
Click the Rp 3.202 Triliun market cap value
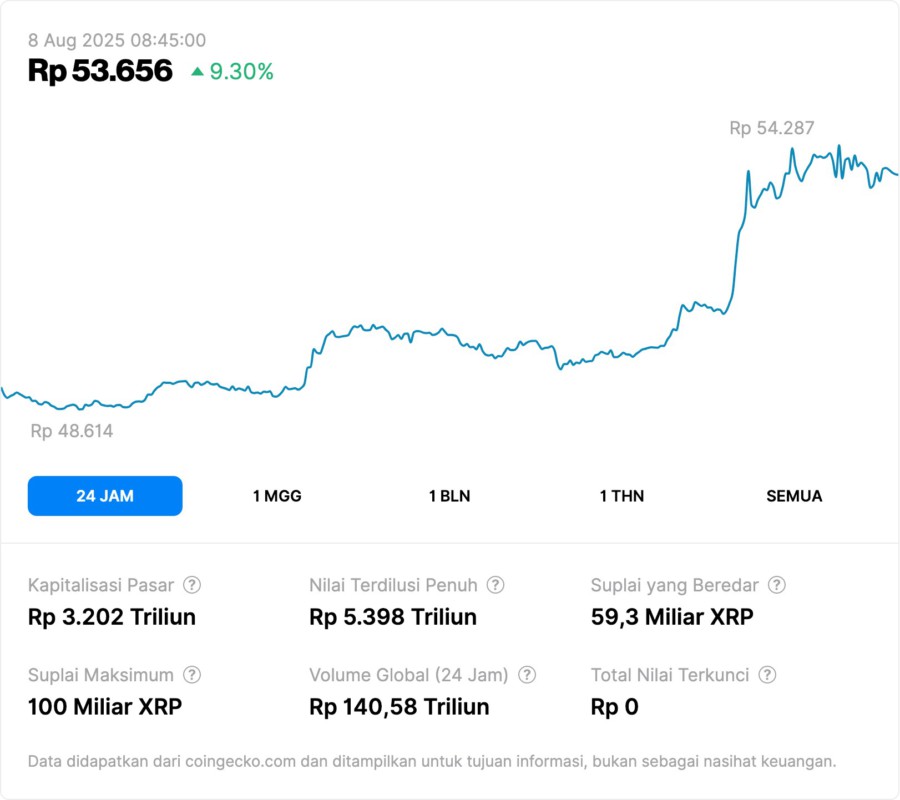coord(112,617)
